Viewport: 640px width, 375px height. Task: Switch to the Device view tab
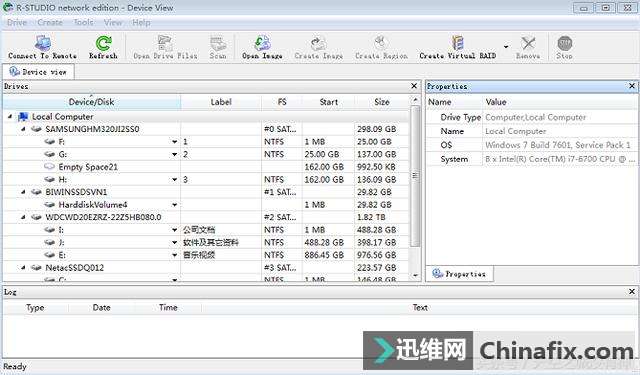coord(38,72)
